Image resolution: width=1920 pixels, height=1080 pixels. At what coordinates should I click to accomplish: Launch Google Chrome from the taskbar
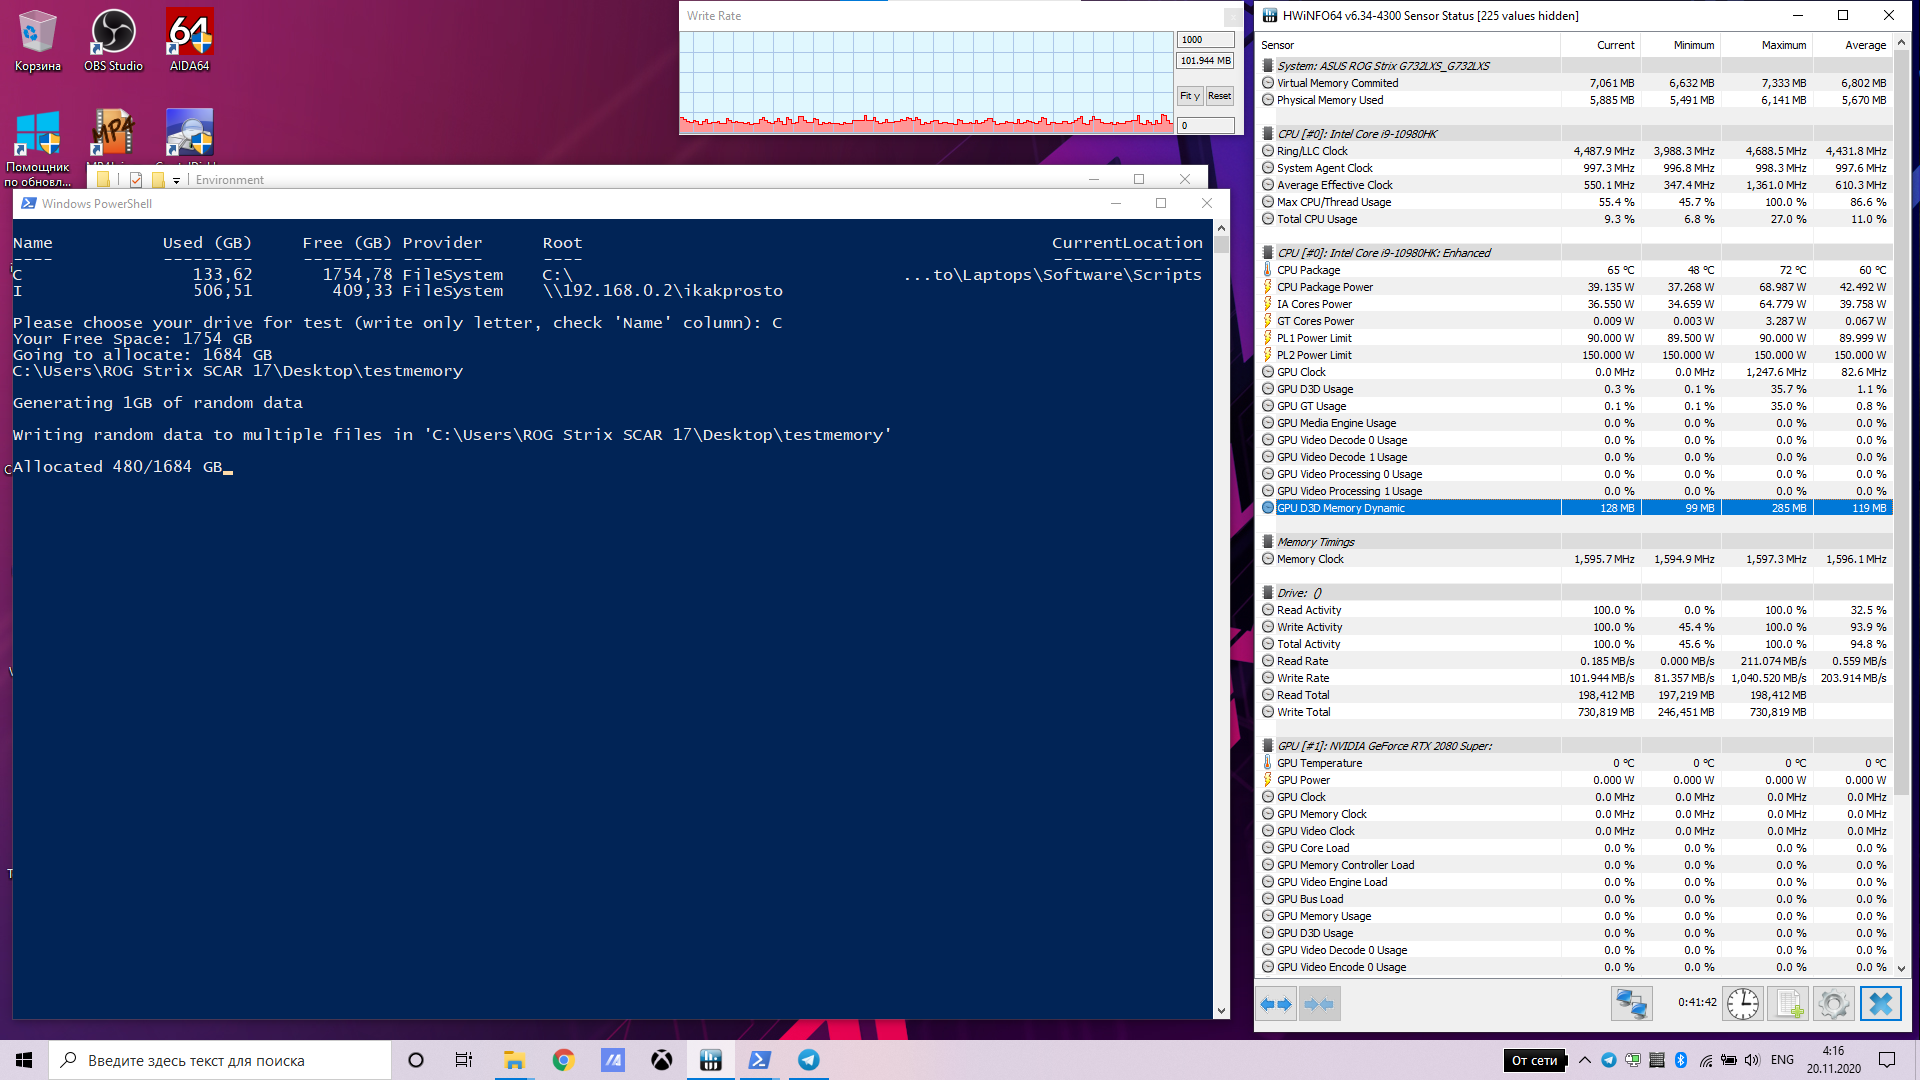(x=563, y=1060)
